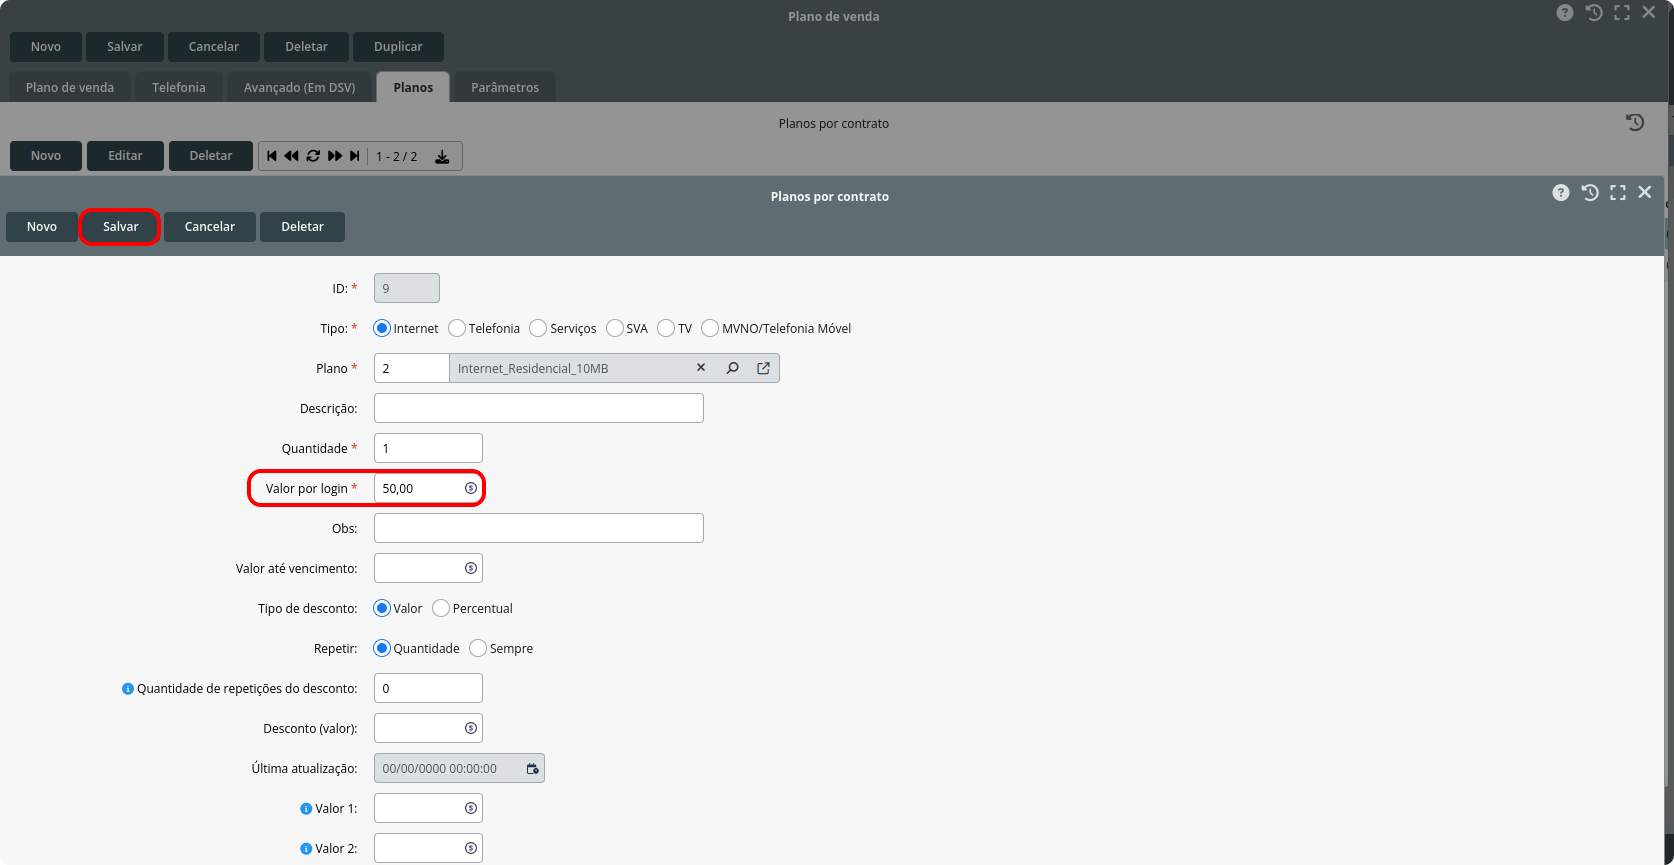The height and width of the screenshot is (865, 1674).
Task: Click currency icon in Valor 1 field
Action: pyautogui.click(x=471, y=808)
